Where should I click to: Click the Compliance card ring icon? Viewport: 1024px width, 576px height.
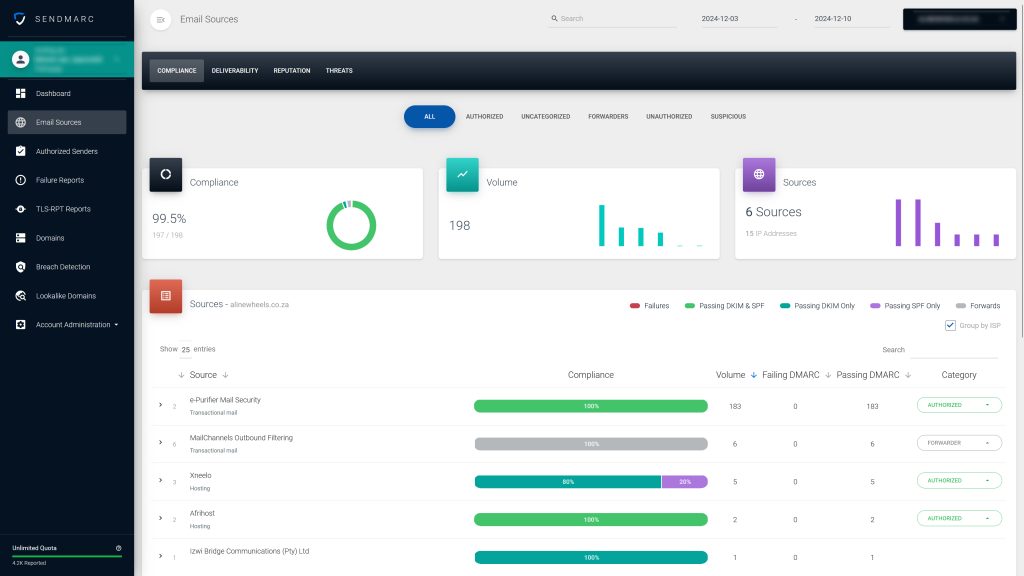[x=166, y=174]
